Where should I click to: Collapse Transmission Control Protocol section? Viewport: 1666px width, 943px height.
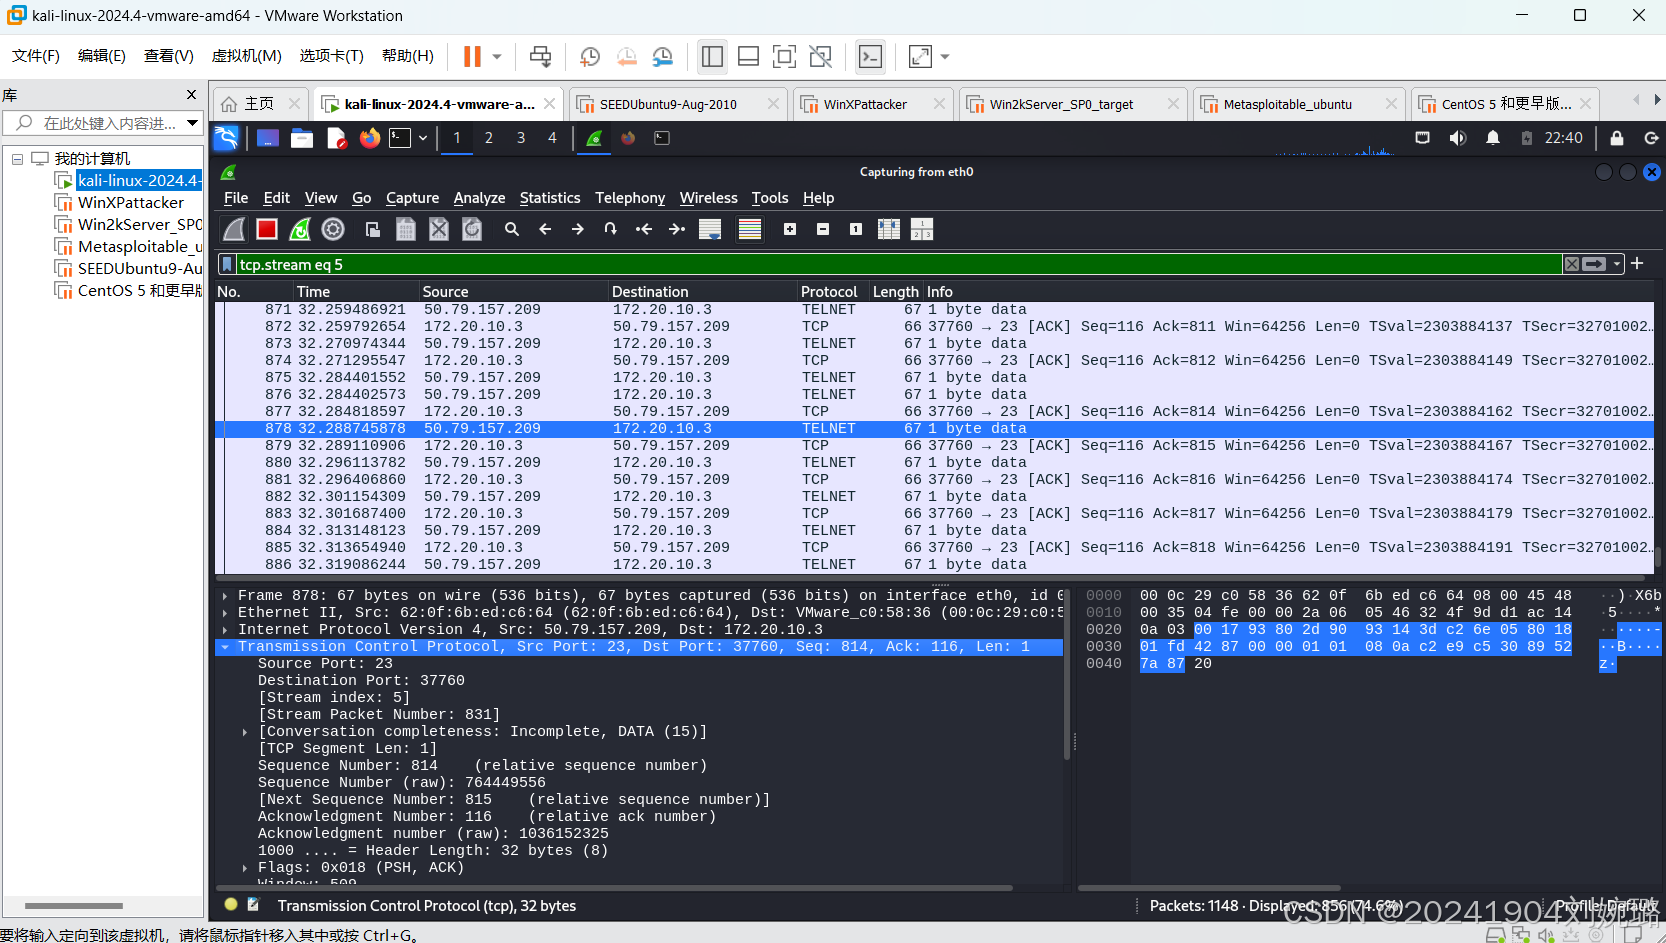coord(225,647)
